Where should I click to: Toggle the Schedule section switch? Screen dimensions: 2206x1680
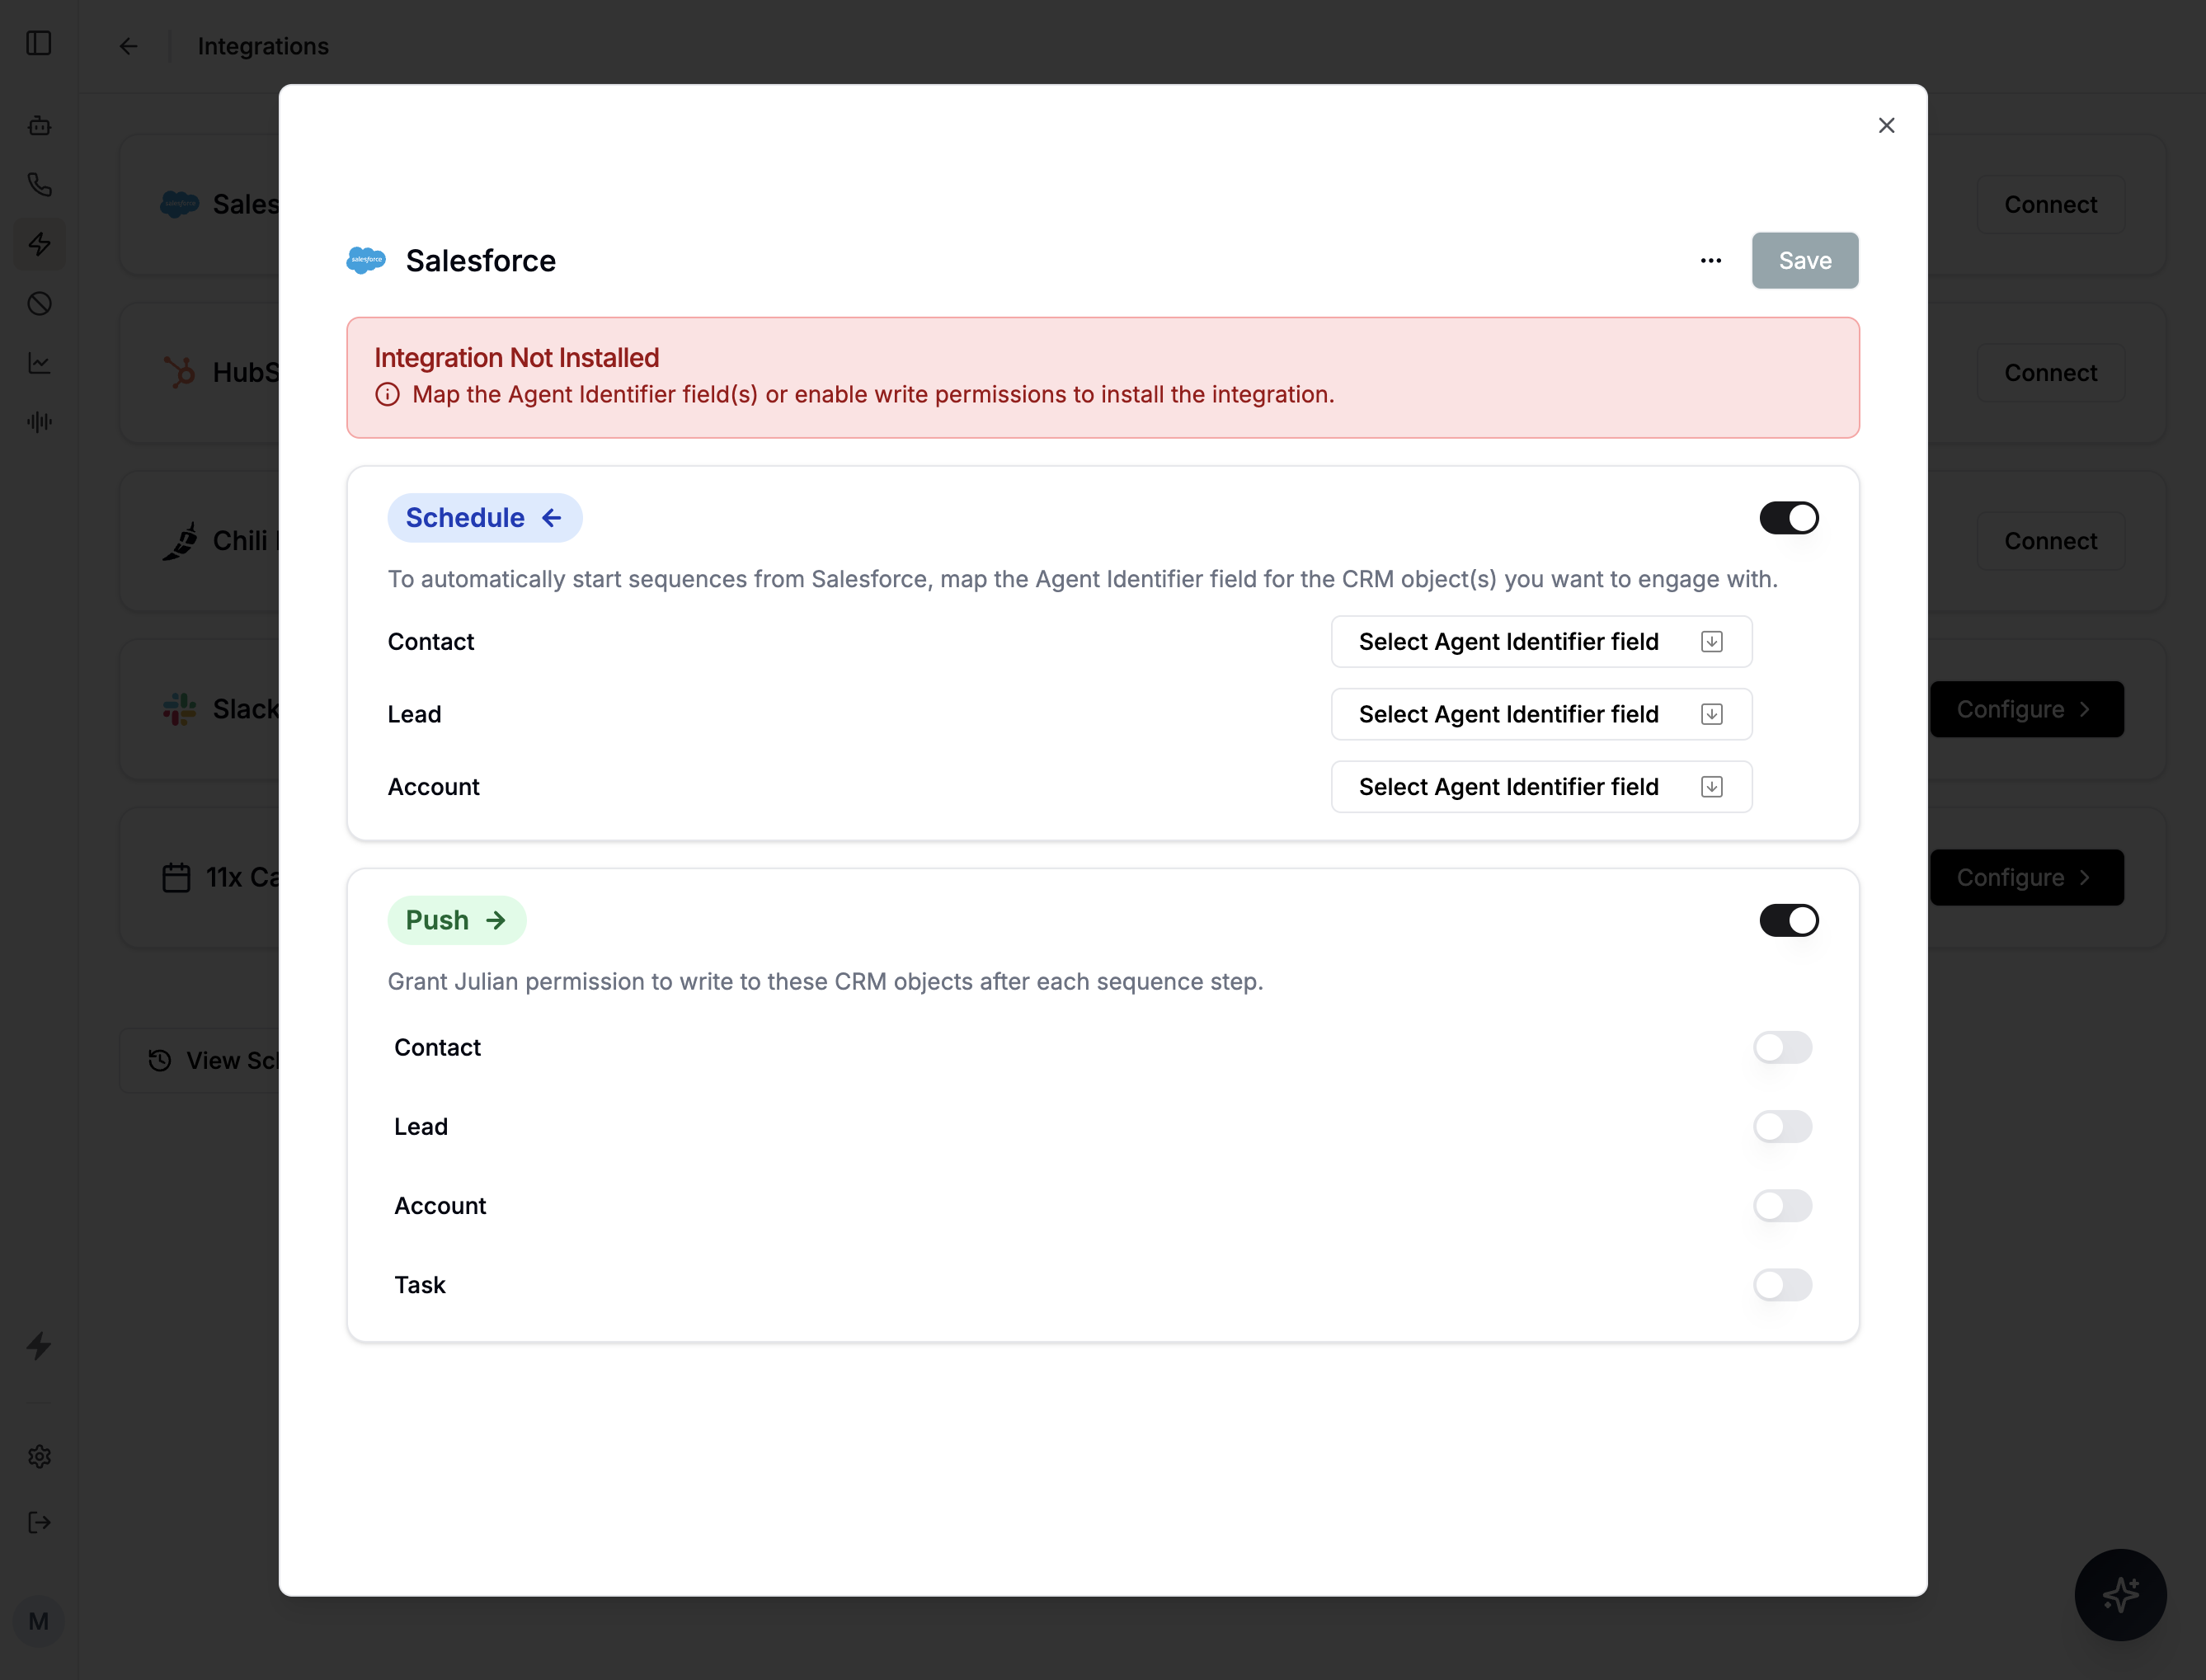pyautogui.click(x=1789, y=518)
